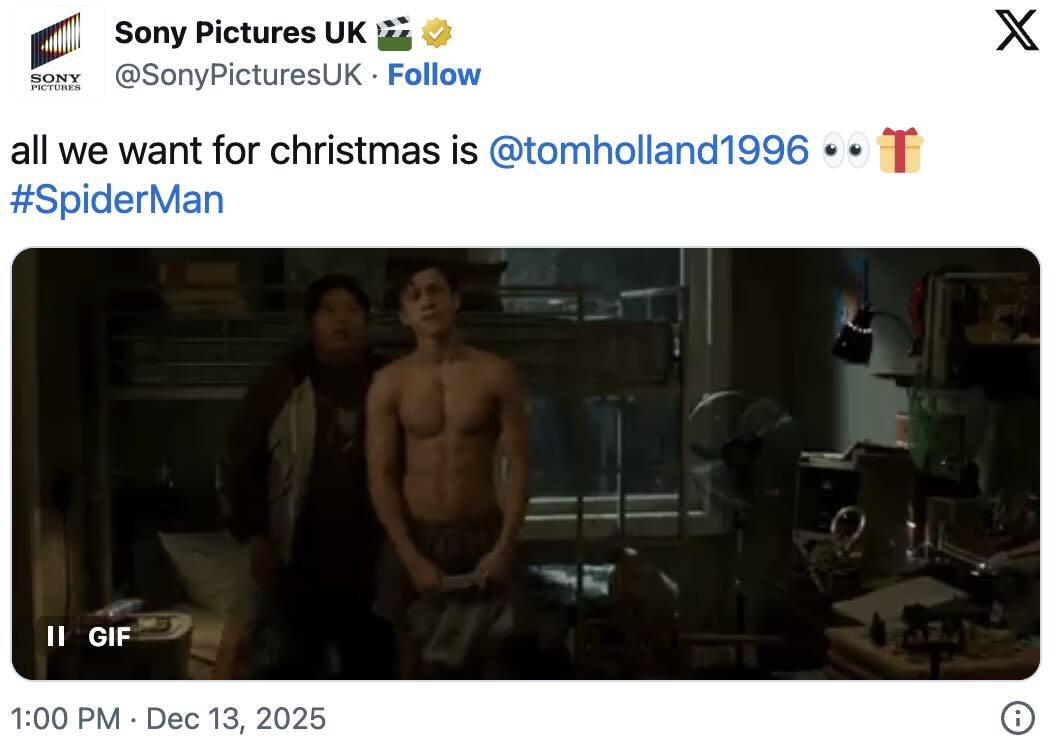
Task: Click the eyes emoji in the tweet
Action: coord(845,151)
